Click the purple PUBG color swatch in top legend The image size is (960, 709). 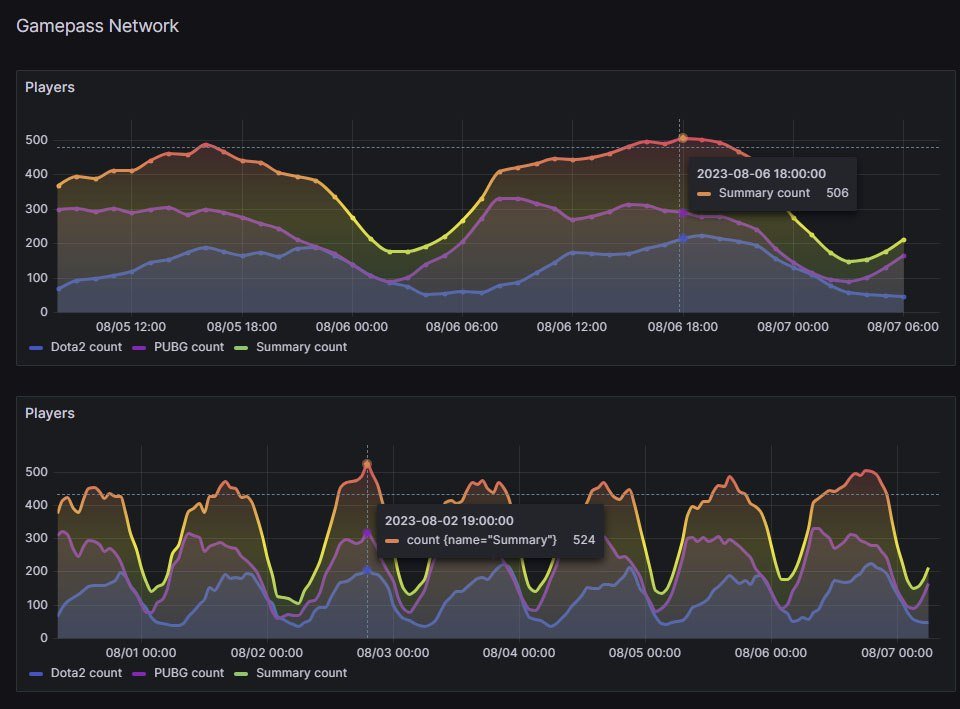139,348
